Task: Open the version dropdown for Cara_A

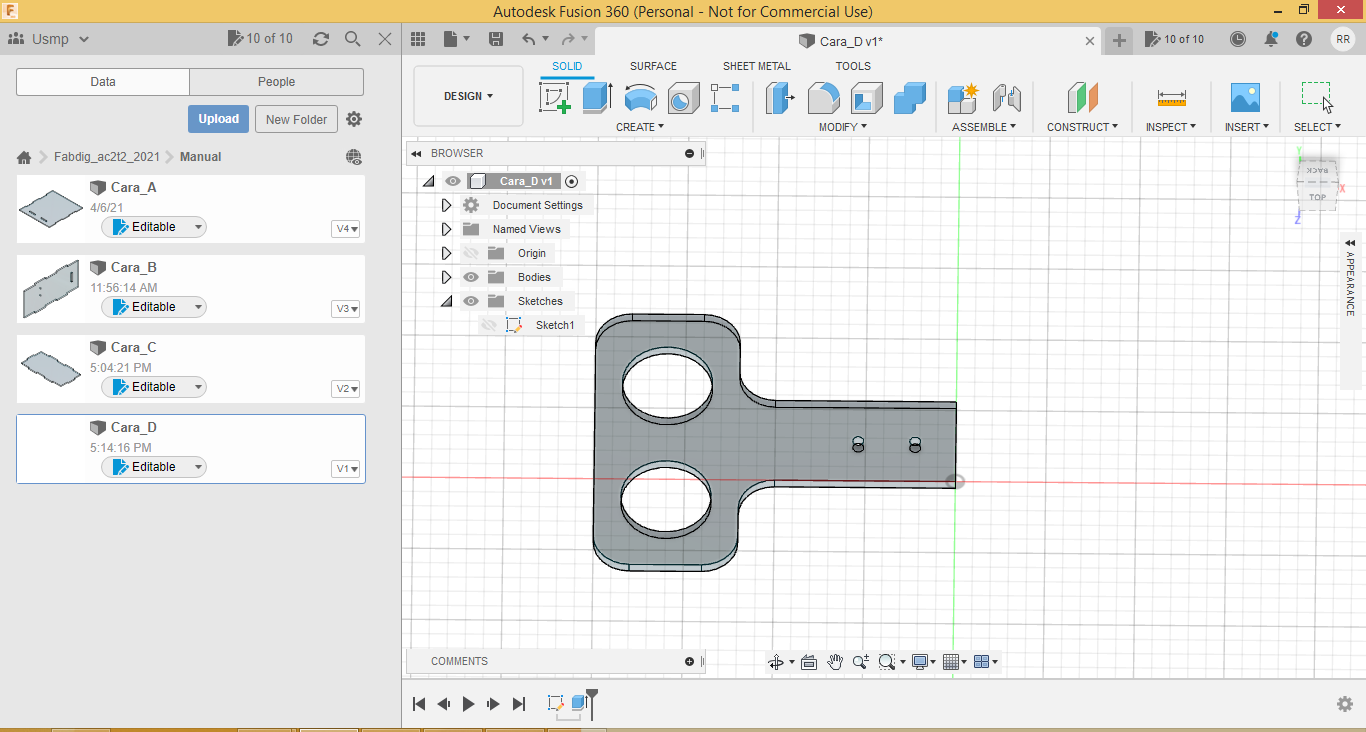Action: coord(346,229)
